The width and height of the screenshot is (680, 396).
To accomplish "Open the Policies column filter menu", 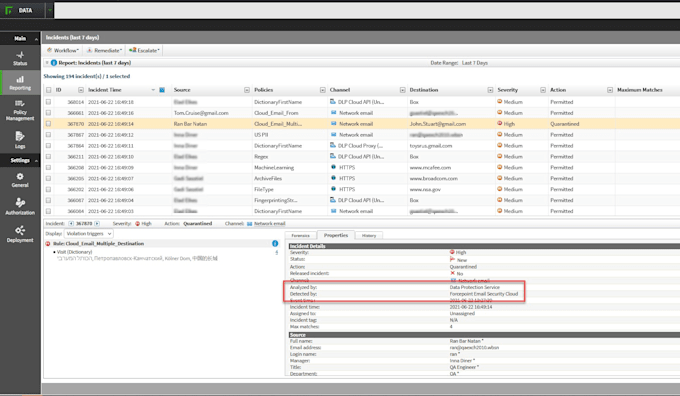I will pos(323,90).
